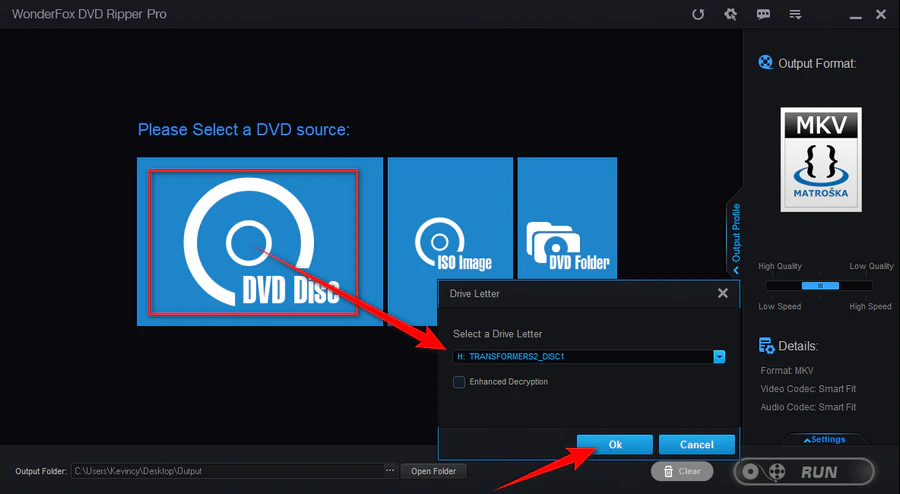This screenshot has width=900, height=494.
Task: Open the drive letter dropdown arrow
Action: click(719, 356)
